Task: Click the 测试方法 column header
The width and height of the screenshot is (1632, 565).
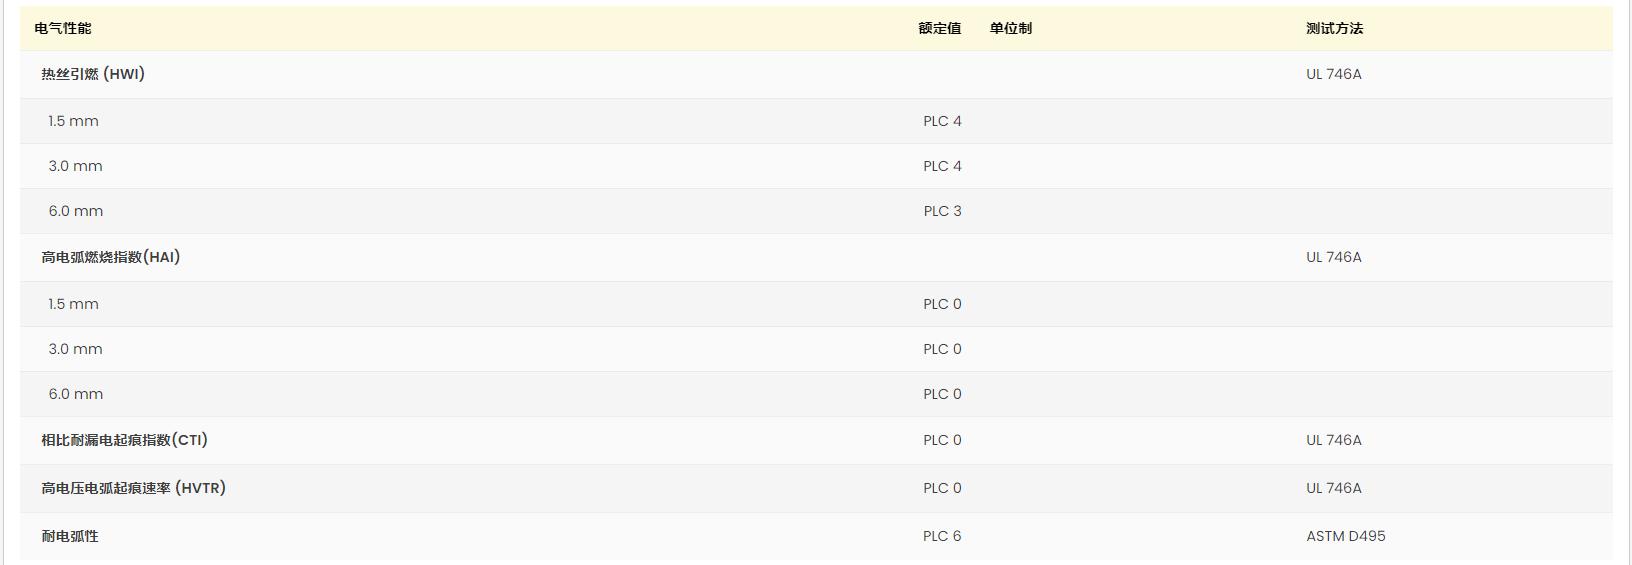Action: point(1334,28)
